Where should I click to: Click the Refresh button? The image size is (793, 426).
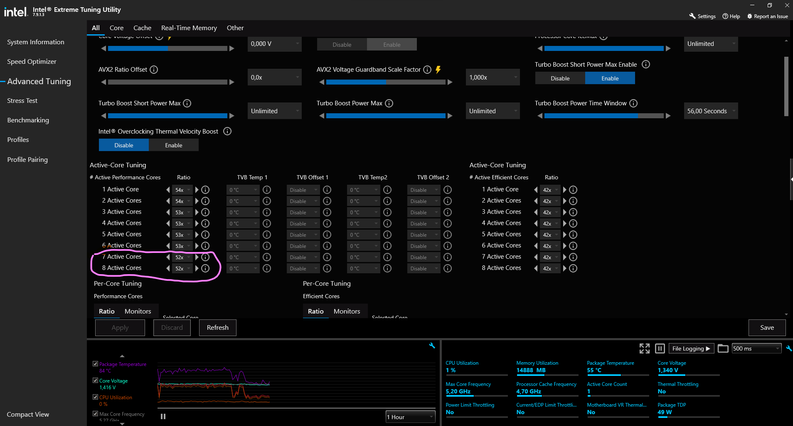point(217,327)
